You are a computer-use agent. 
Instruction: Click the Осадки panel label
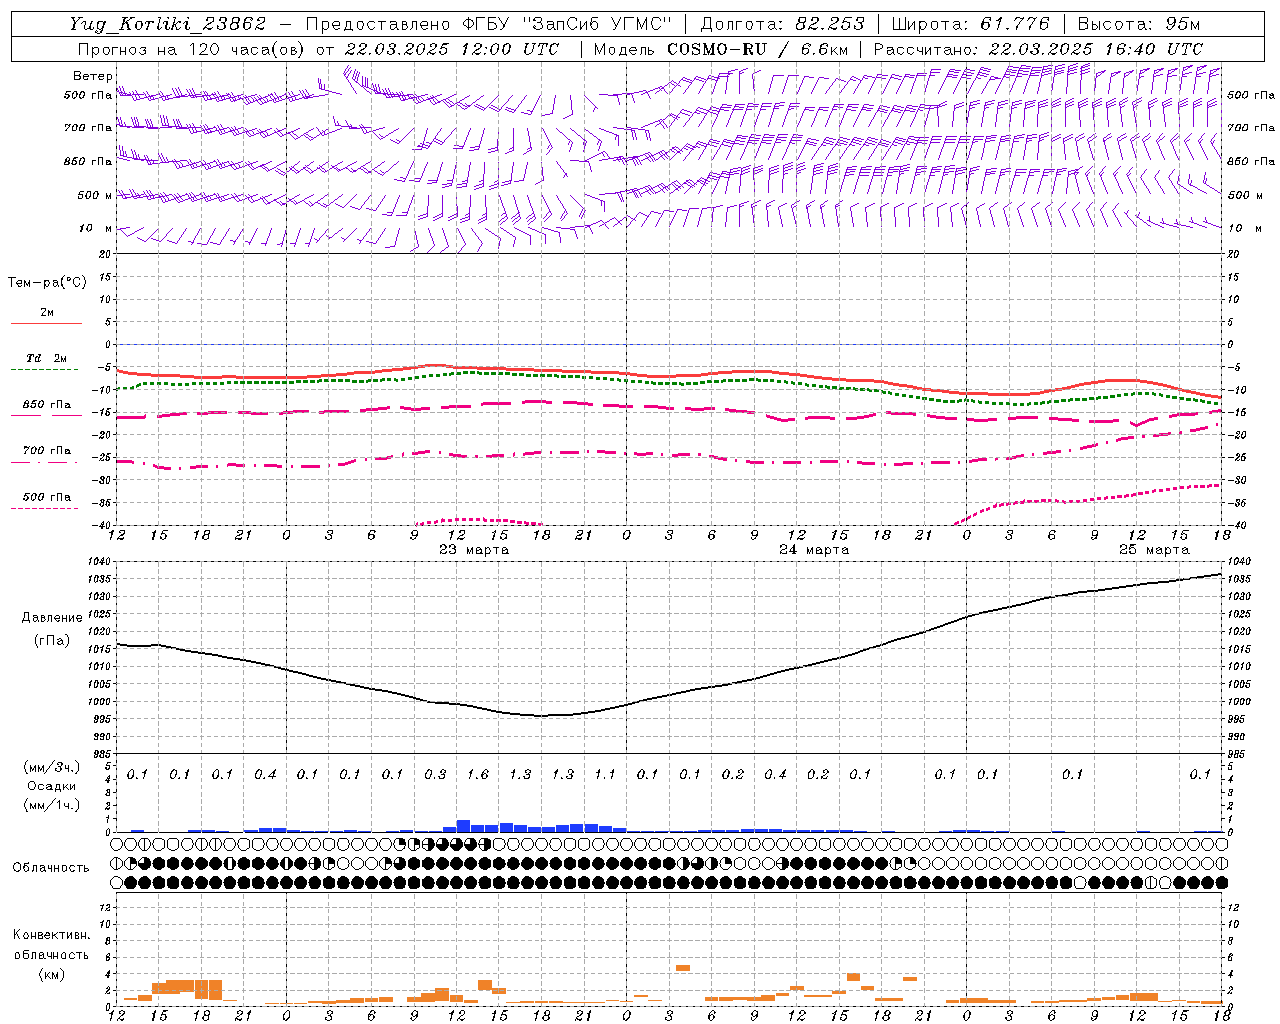point(52,786)
